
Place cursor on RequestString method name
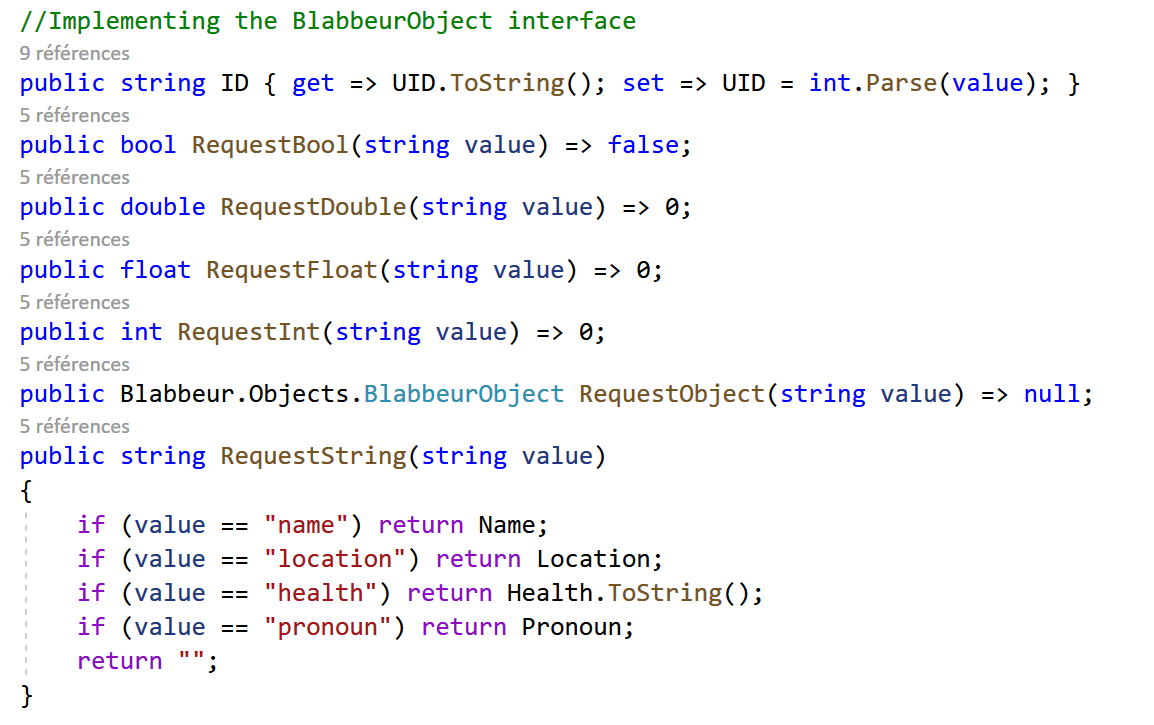click(314, 456)
